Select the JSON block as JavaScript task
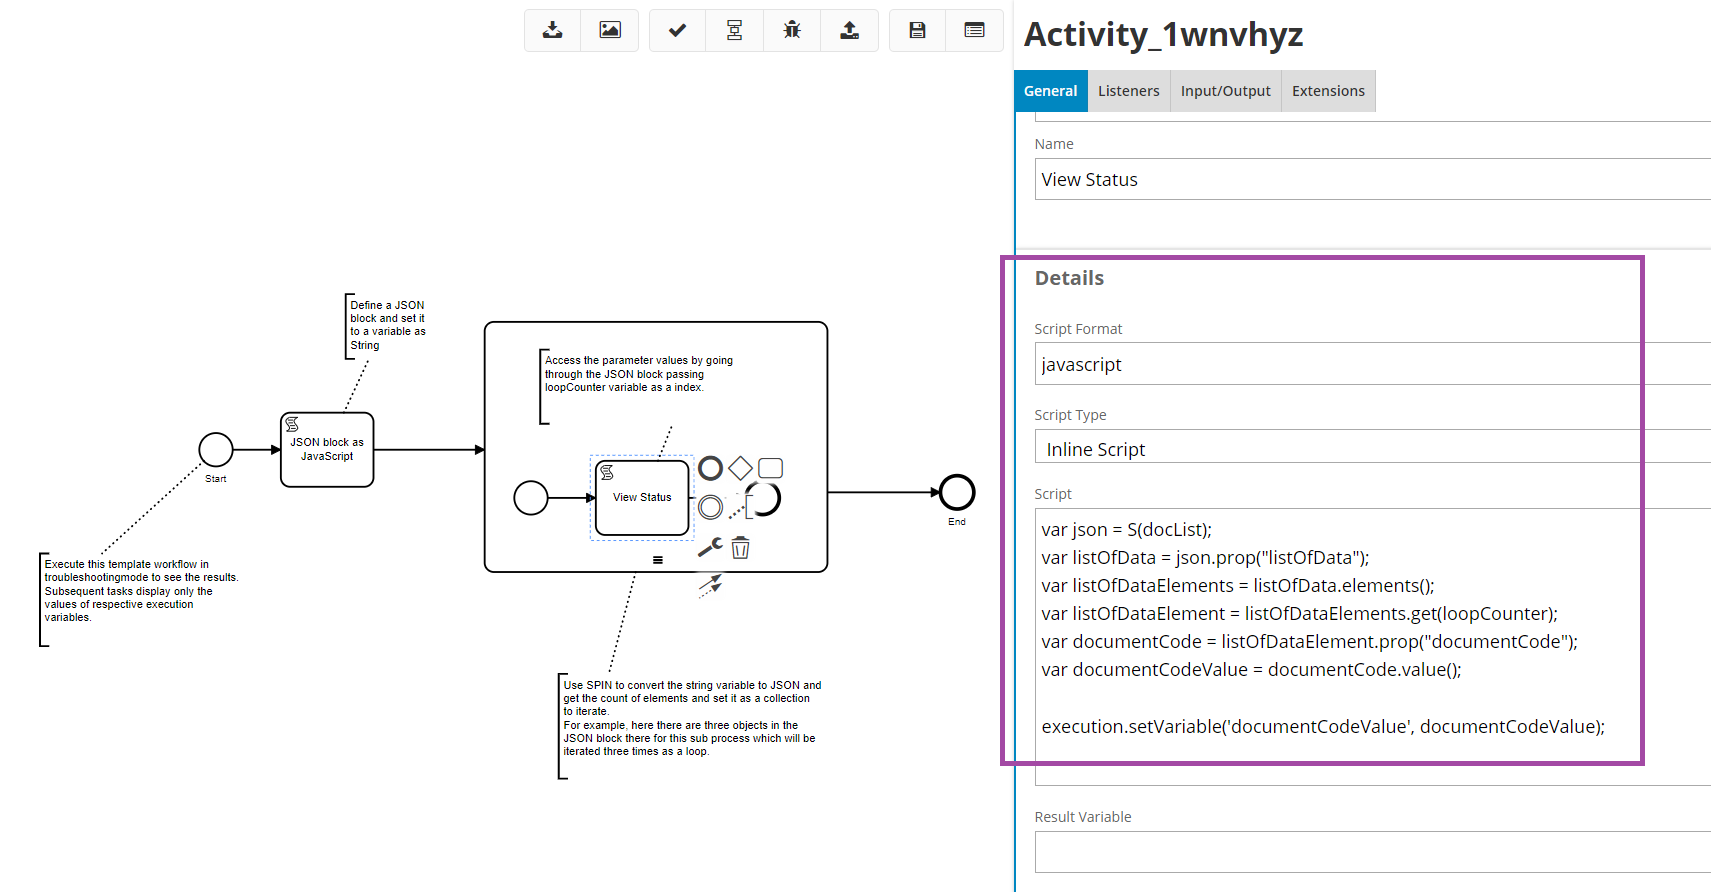The height and width of the screenshot is (892, 1711). tap(327, 450)
